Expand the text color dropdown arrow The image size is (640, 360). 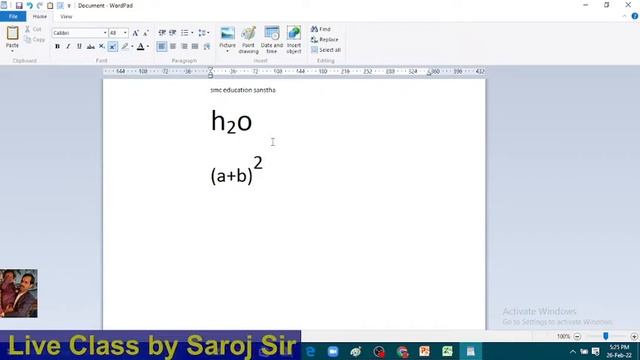pos(148,47)
